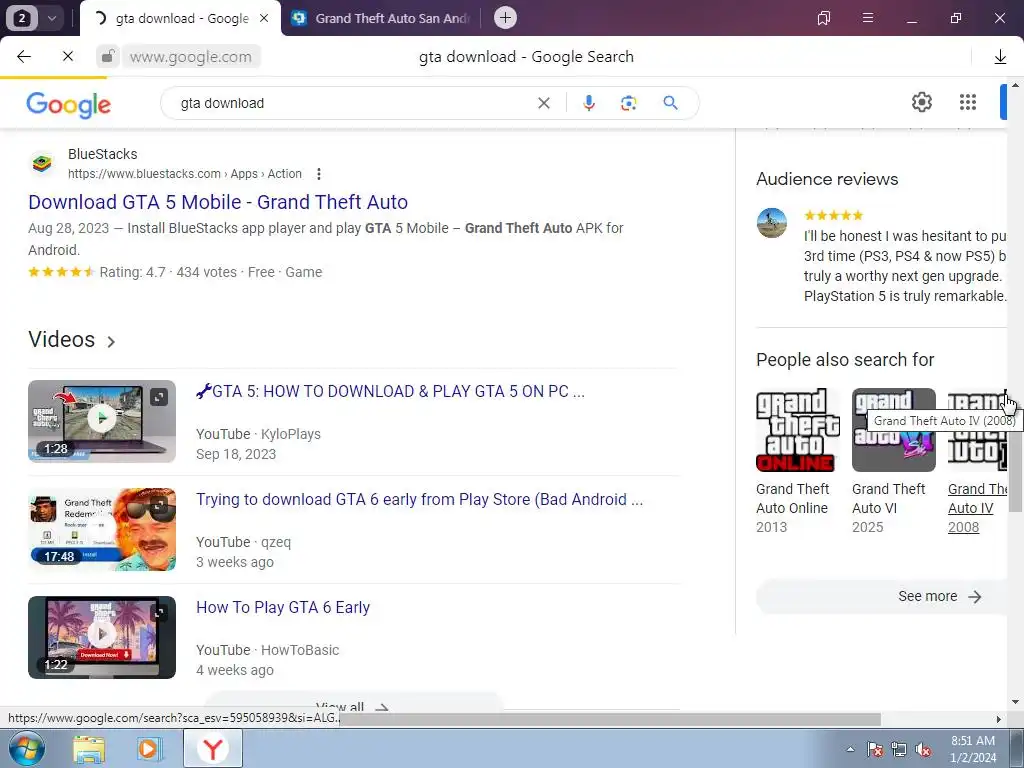This screenshot has width=1024, height=768.
Task: Click the bluestacks.com URL breadcrumb
Action: pyautogui.click(x=185, y=174)
